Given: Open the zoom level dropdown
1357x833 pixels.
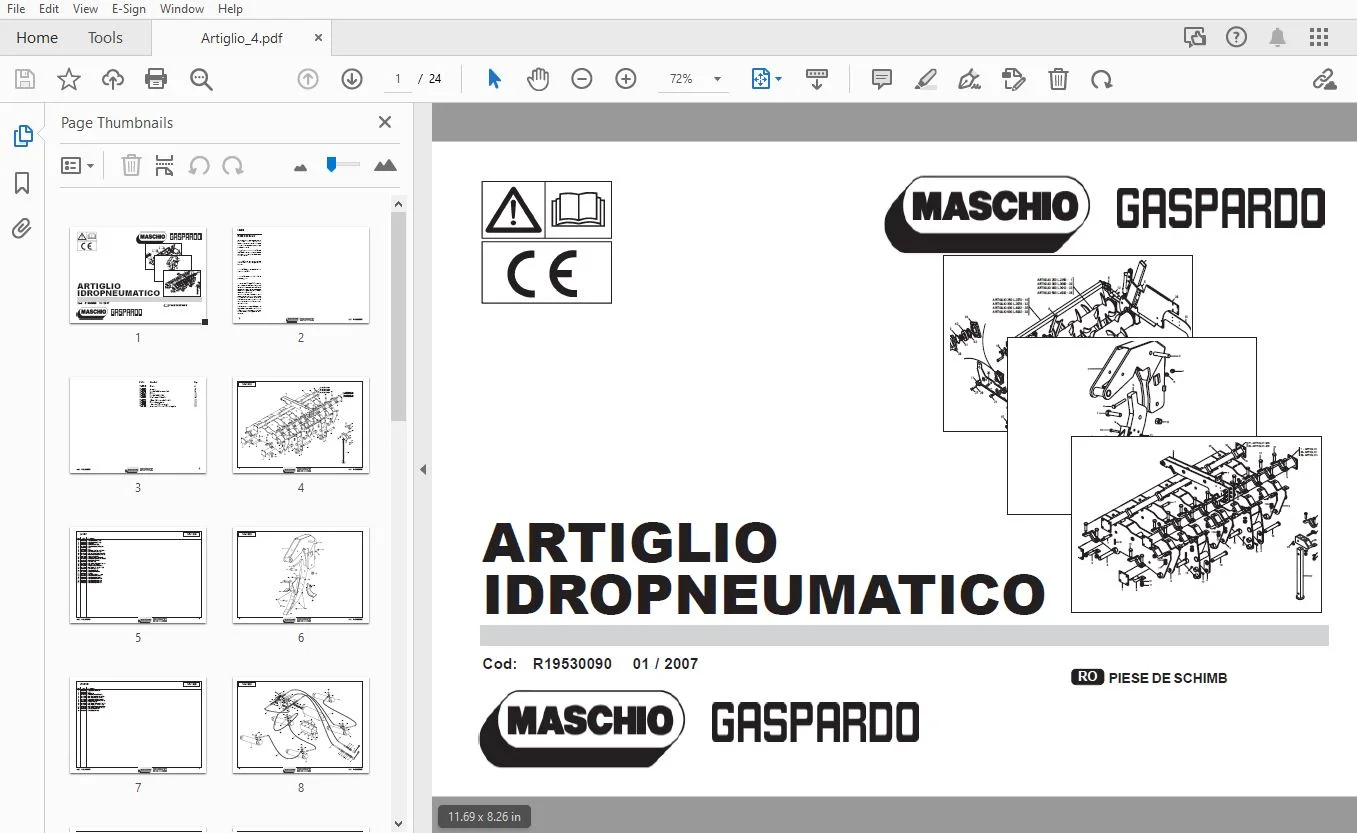Looking at the screenshot, I should pyautogui.click(x=717, y=79).
